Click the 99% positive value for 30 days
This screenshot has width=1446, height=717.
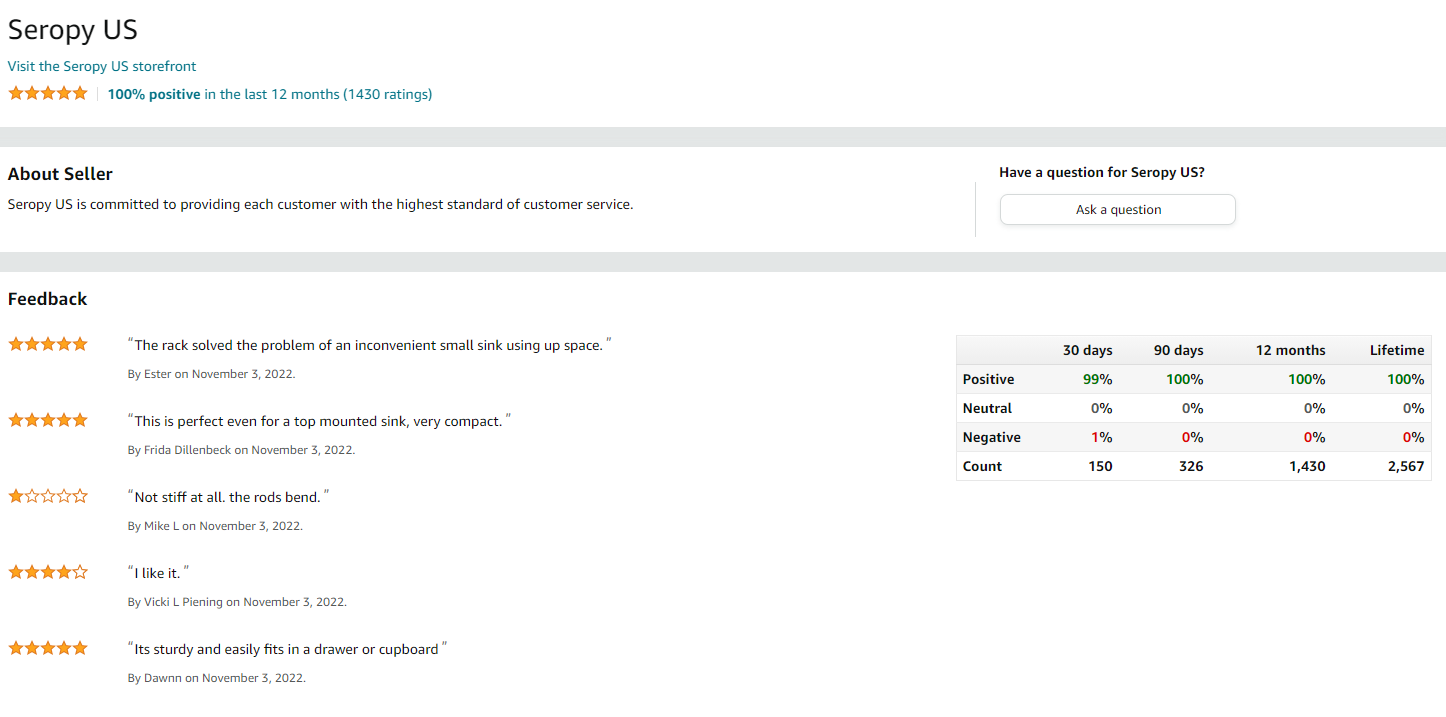coord(1098,379)
